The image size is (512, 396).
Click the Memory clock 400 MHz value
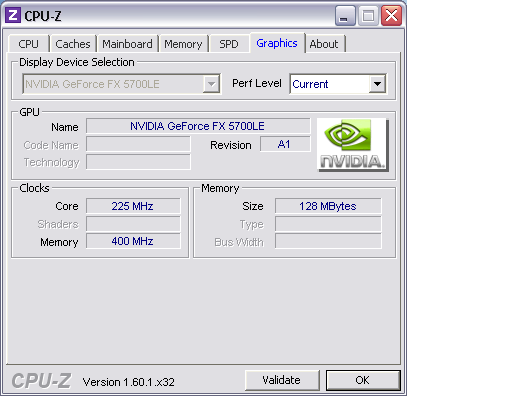(133, 241)
